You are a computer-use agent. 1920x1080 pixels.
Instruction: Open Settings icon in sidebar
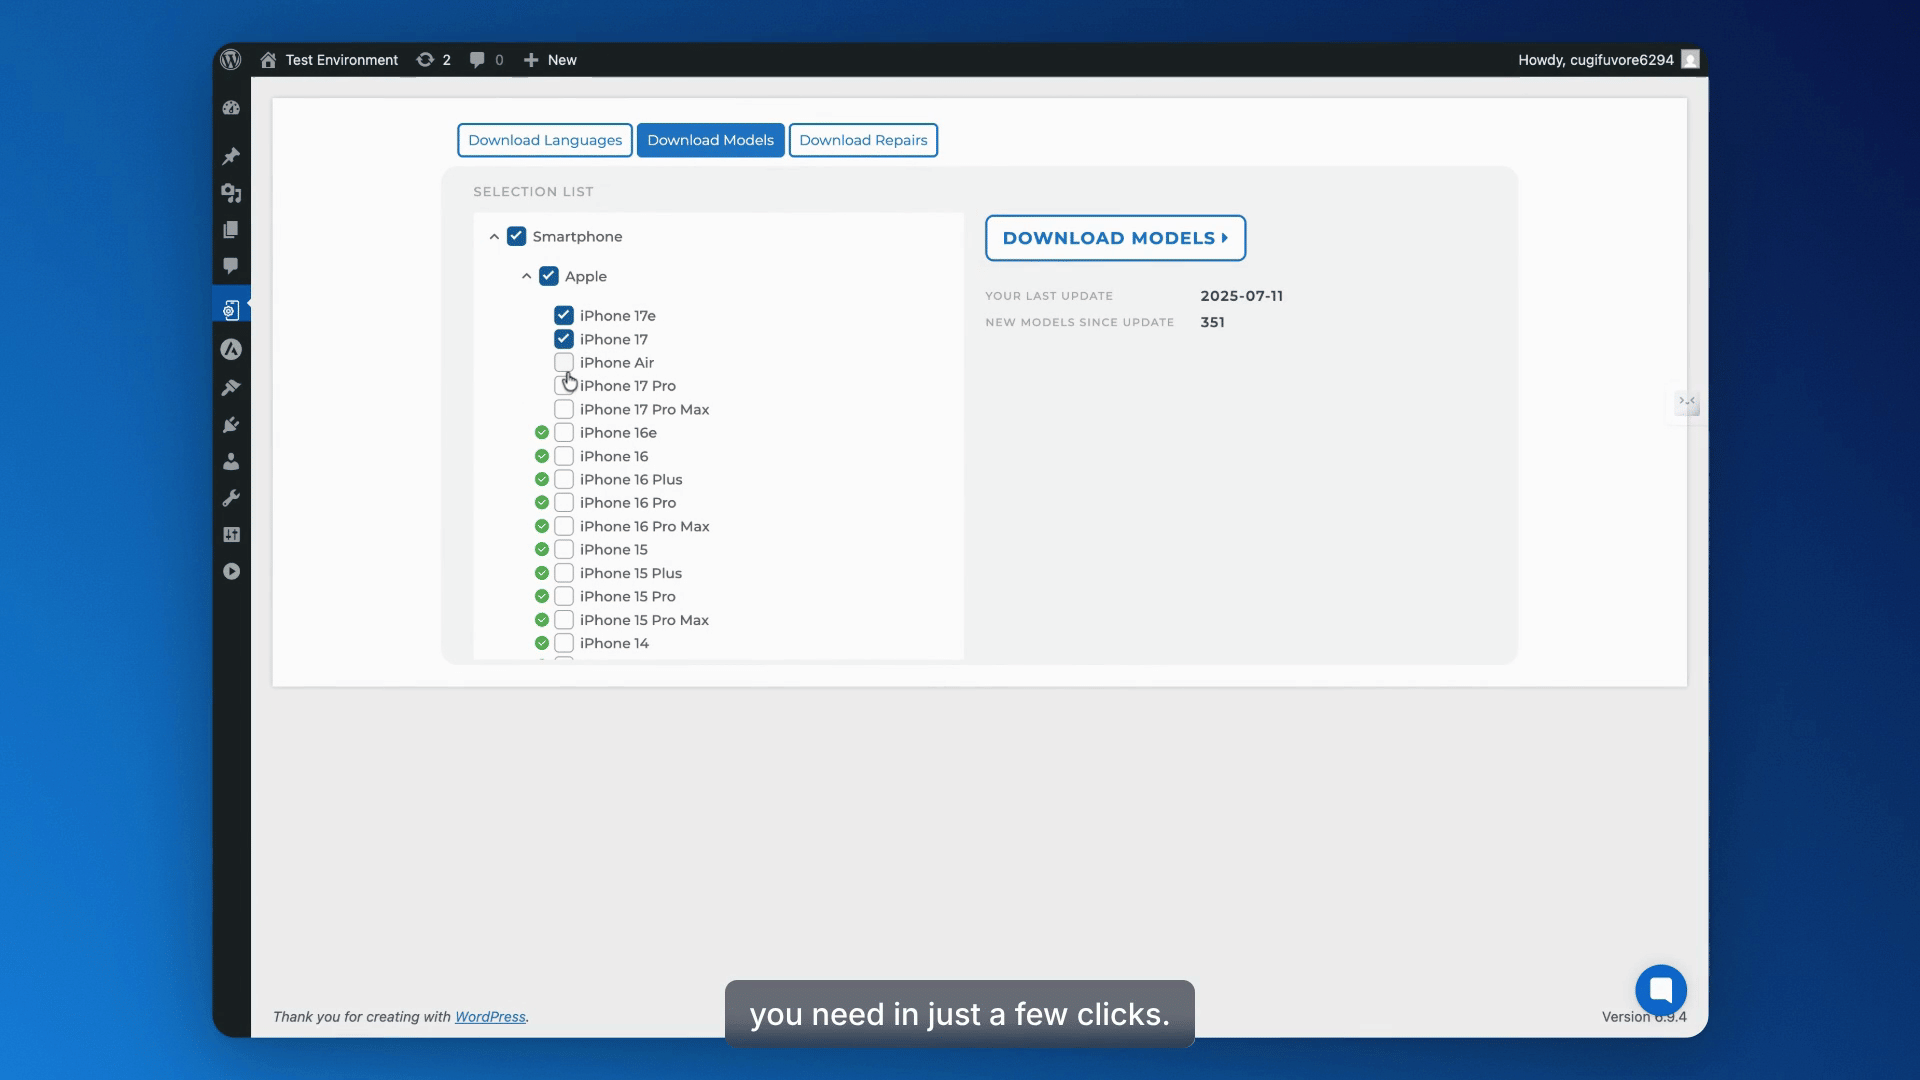[231, 535]
